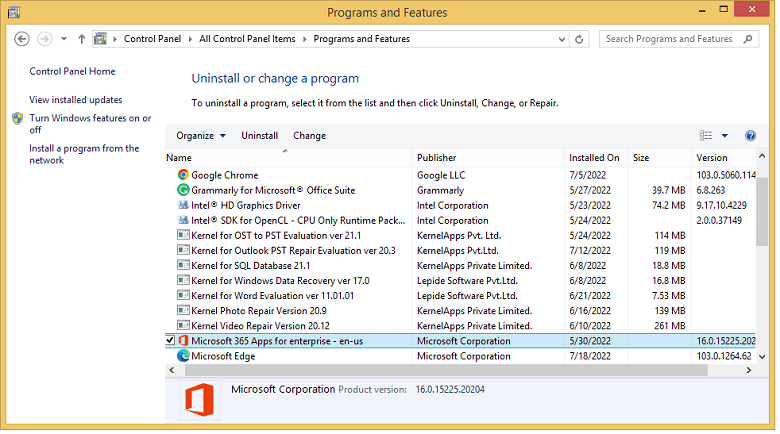Viewport: 780px width, 434px height.
Task: Expand the arrow after All Control Panel Items
Action: pos(304,39)
